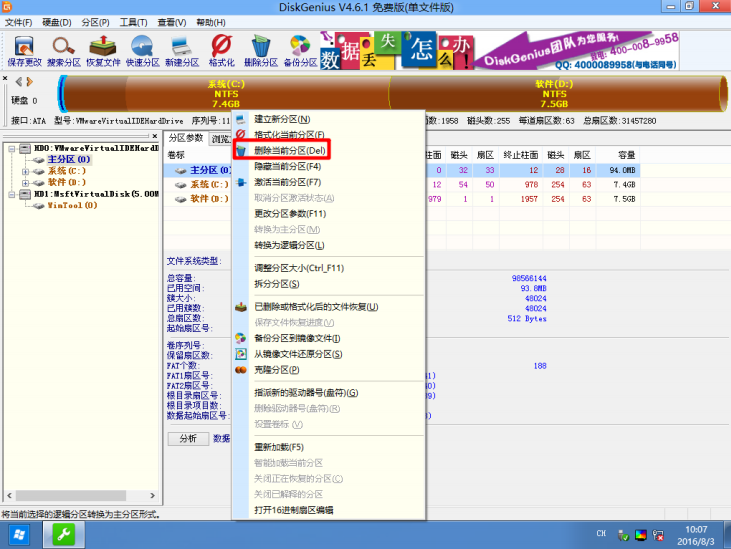Screen dimensions: 731x549
Task: Start the 快速分区 quick partition tool
Action: pos(143,51)
